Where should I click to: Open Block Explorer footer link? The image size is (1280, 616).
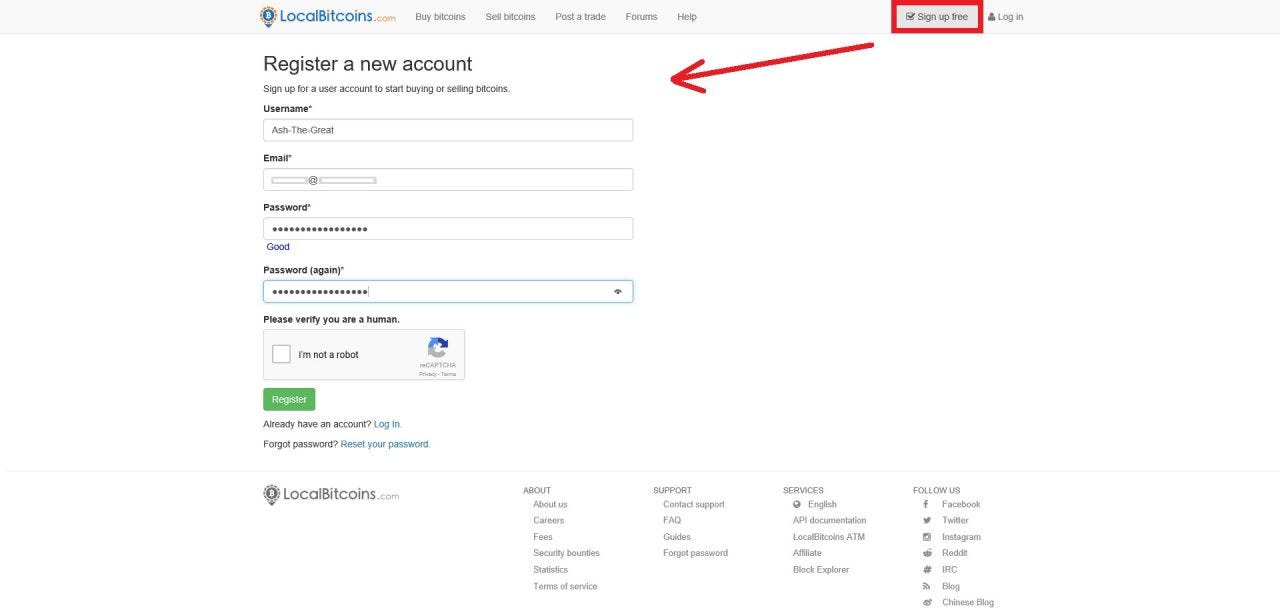pyautogui.click(x=821, y=569)
